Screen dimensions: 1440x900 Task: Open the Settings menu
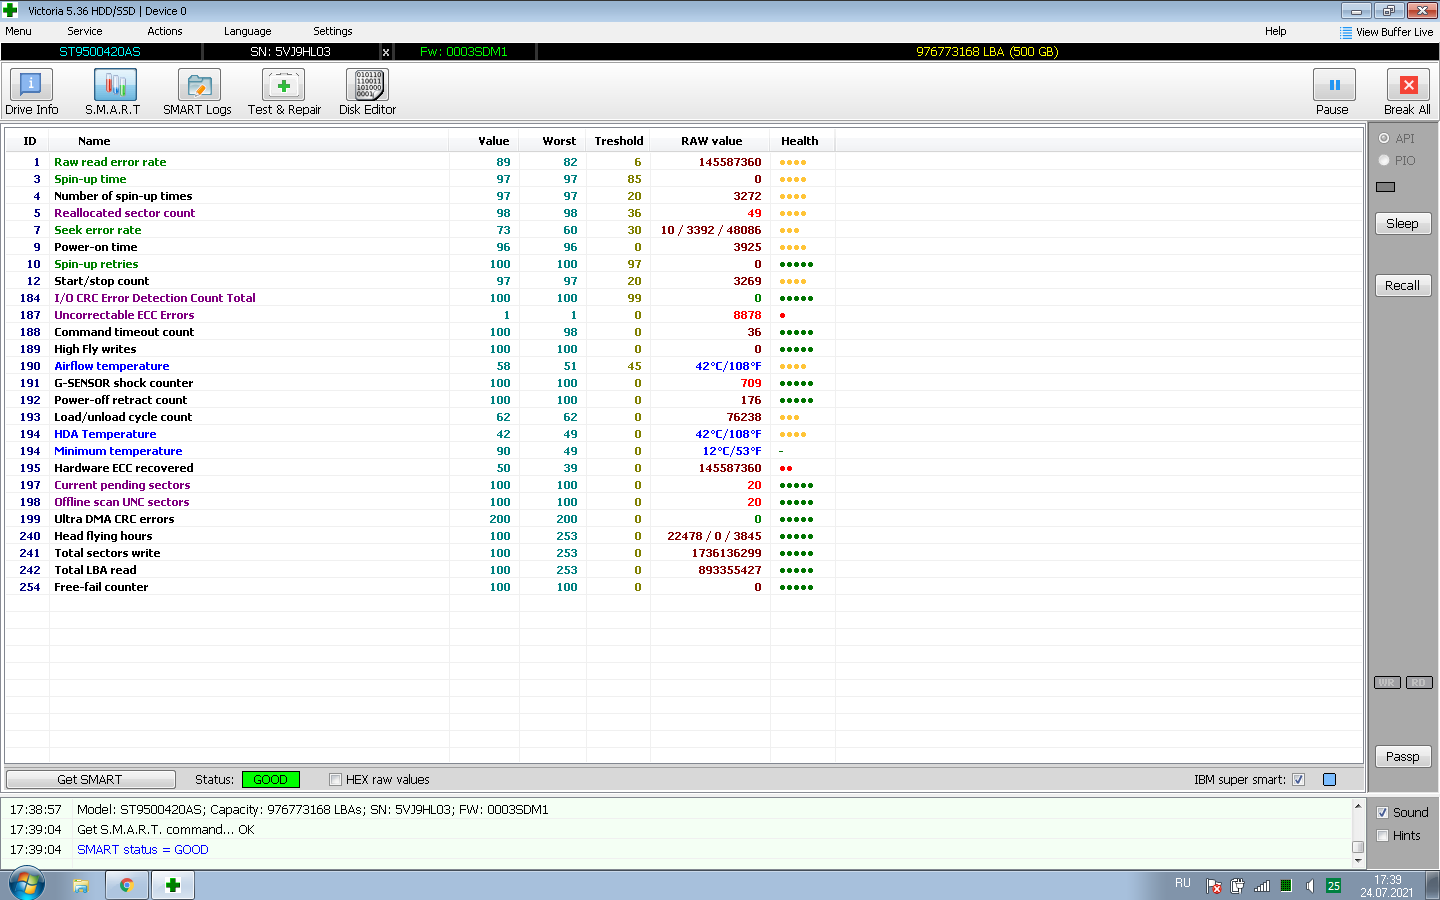point(333,32)
